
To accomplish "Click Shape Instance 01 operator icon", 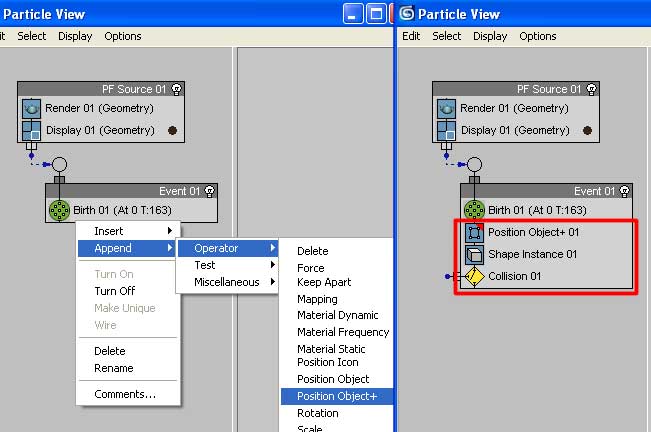I will point(474,254).
